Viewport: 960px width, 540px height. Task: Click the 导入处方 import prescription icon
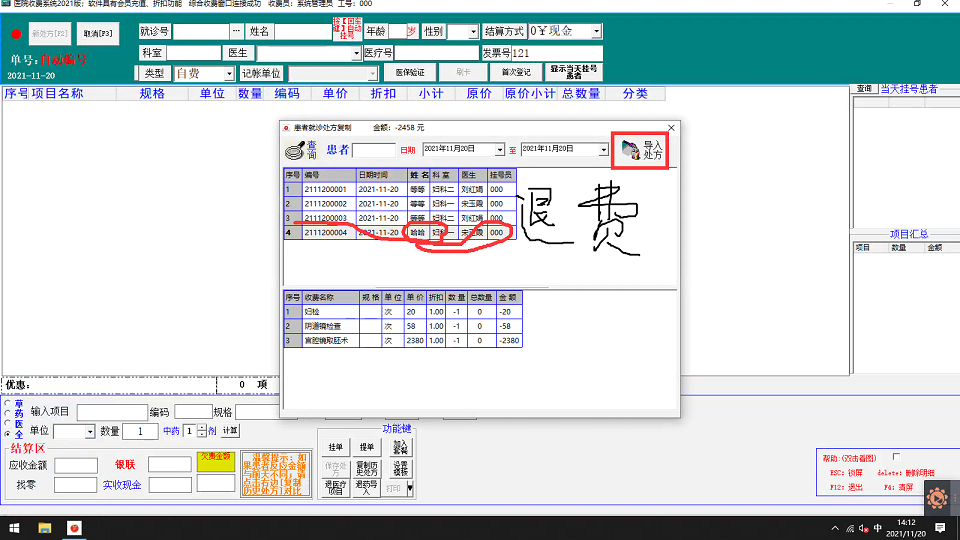[640, 150]
